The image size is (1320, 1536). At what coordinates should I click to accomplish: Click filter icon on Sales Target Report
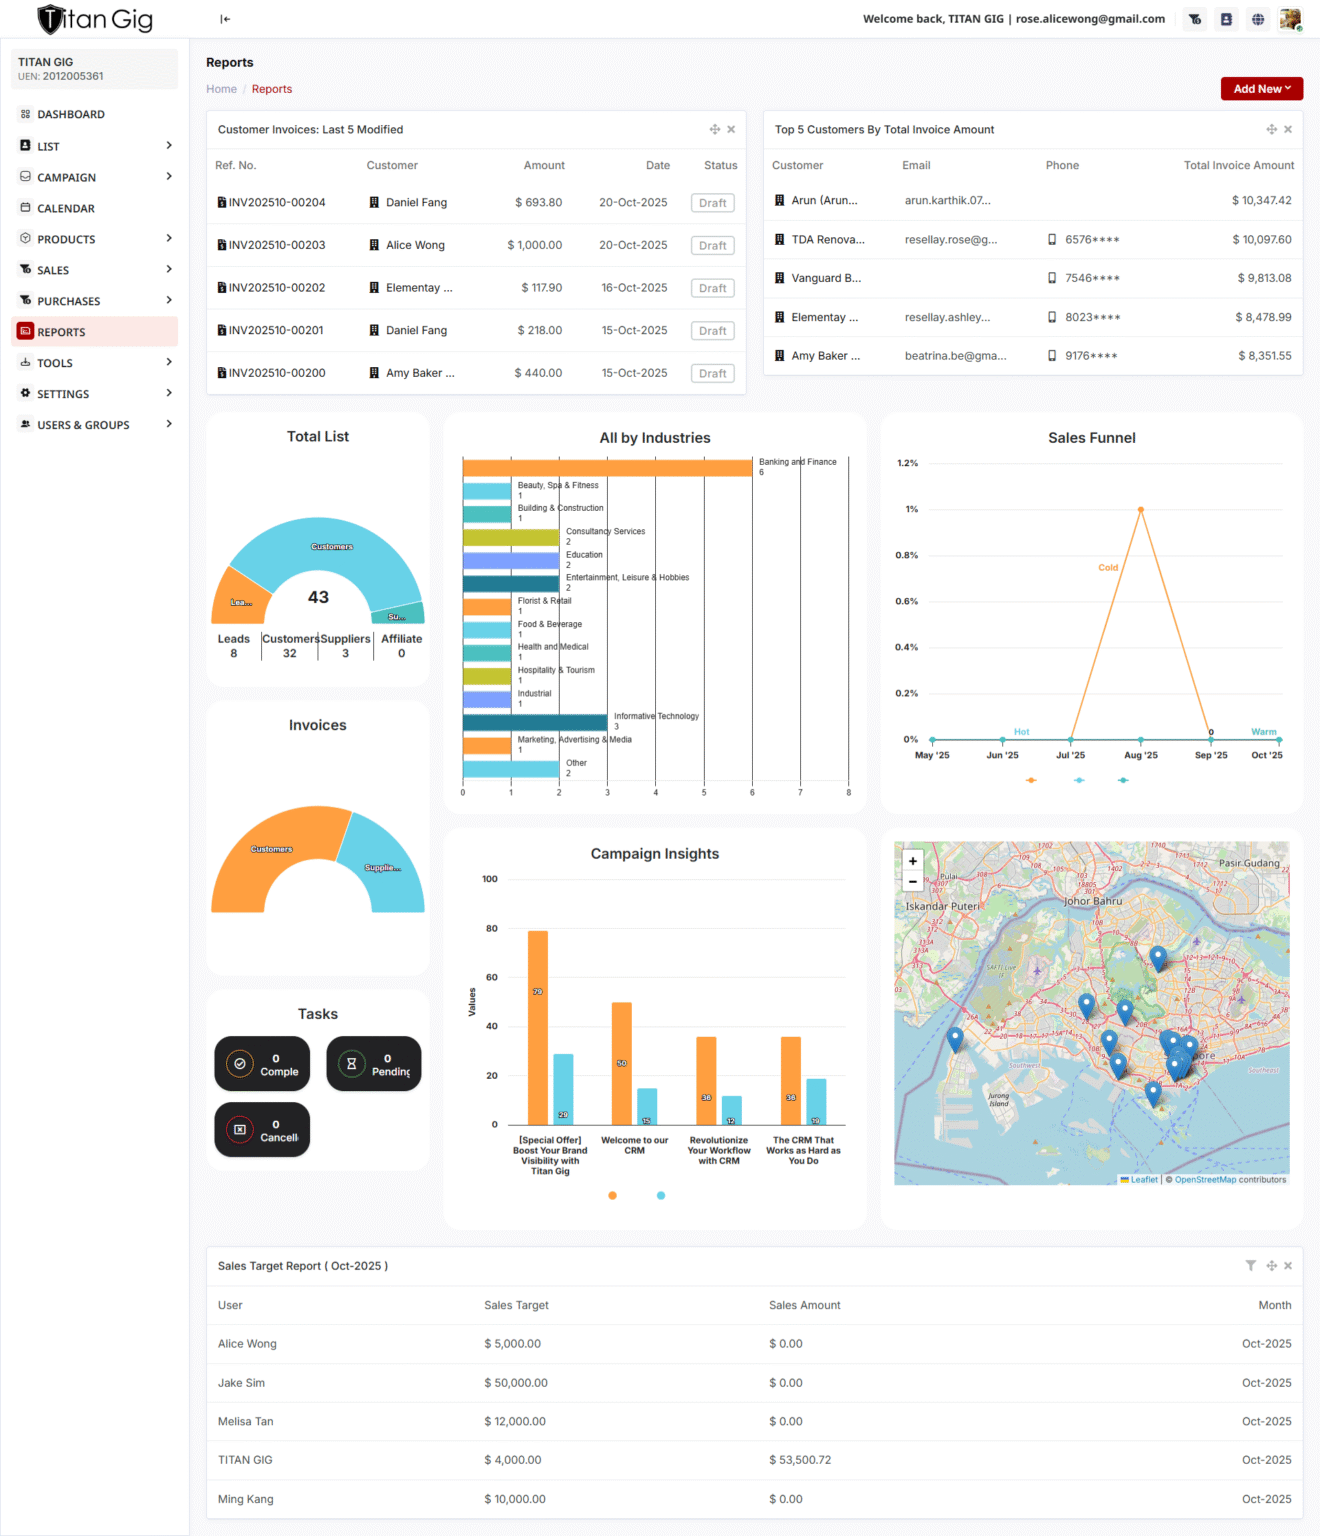coord(1250,1266)
